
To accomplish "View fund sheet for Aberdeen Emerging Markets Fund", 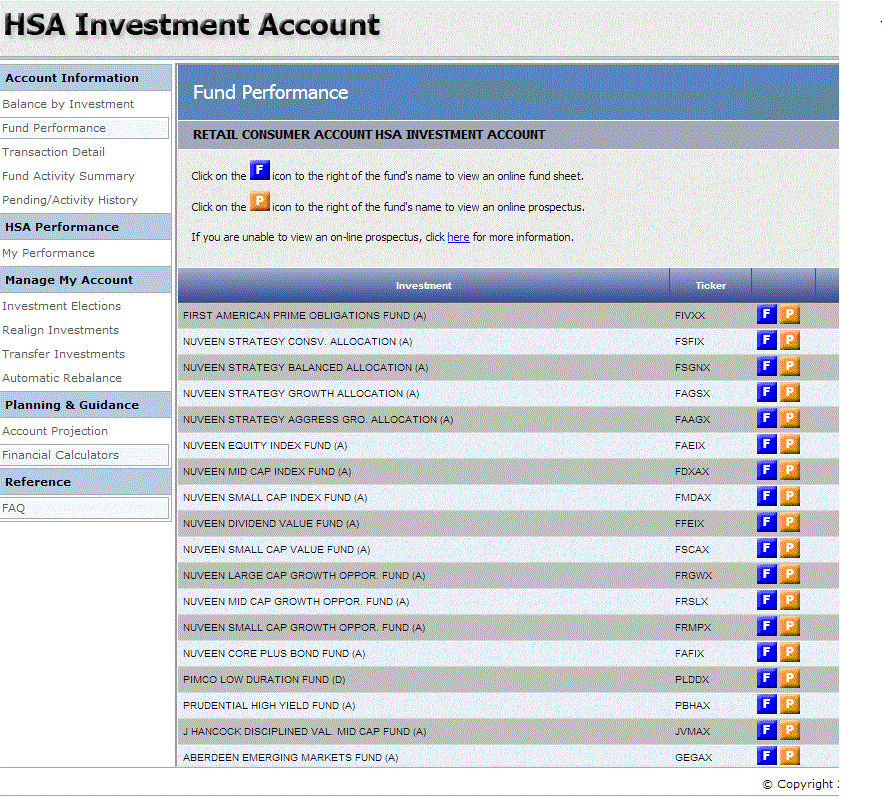I will coord(766,756).
